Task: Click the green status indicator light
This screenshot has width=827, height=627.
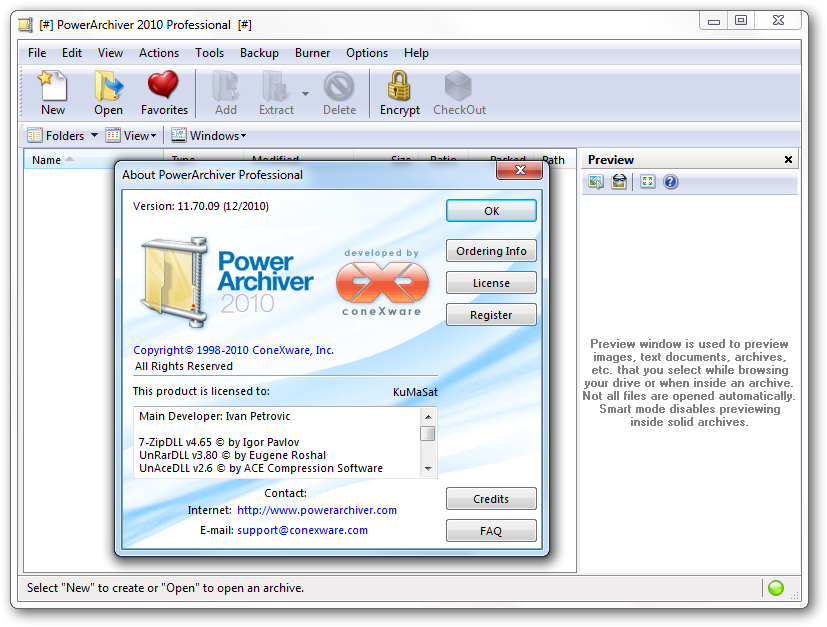Action: (x=776, y=587)
